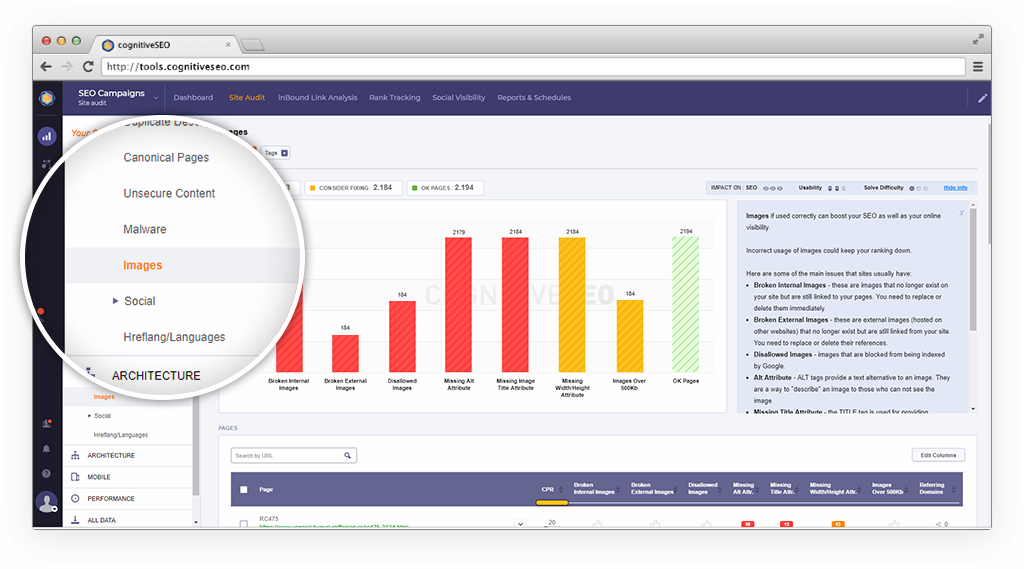
Task: Expand the SEO Campaigns dropdown chevron
Action: (155, 98)
